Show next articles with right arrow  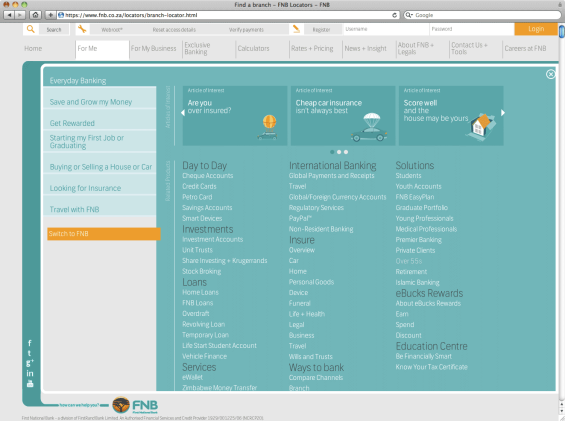point(503,113)
